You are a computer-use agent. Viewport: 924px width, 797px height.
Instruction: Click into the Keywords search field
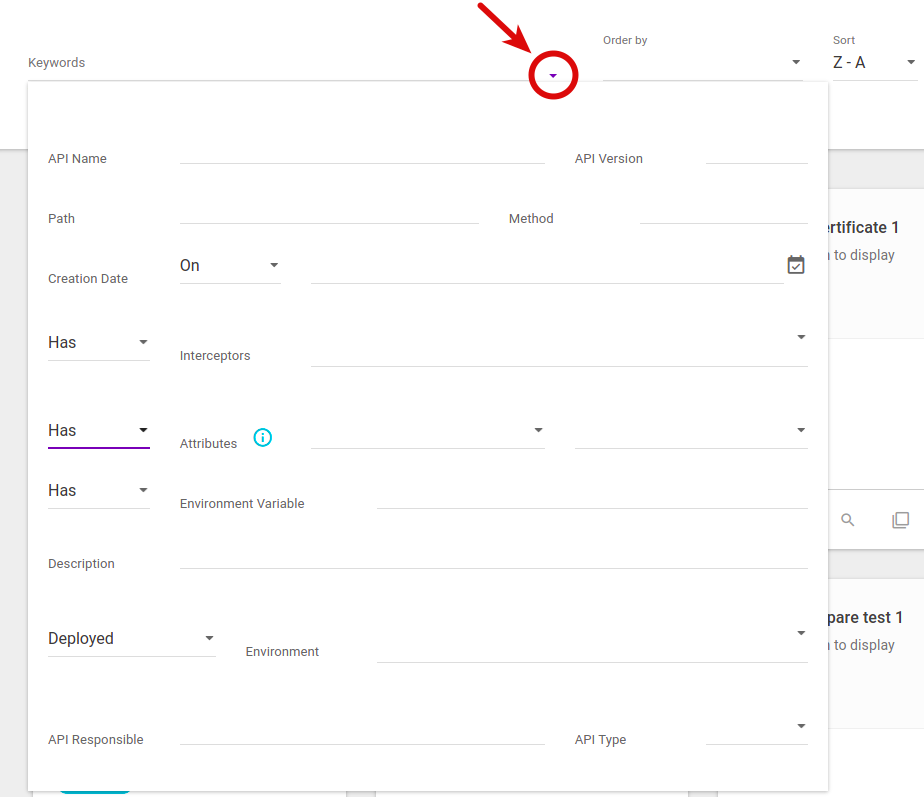pos(250,62)
